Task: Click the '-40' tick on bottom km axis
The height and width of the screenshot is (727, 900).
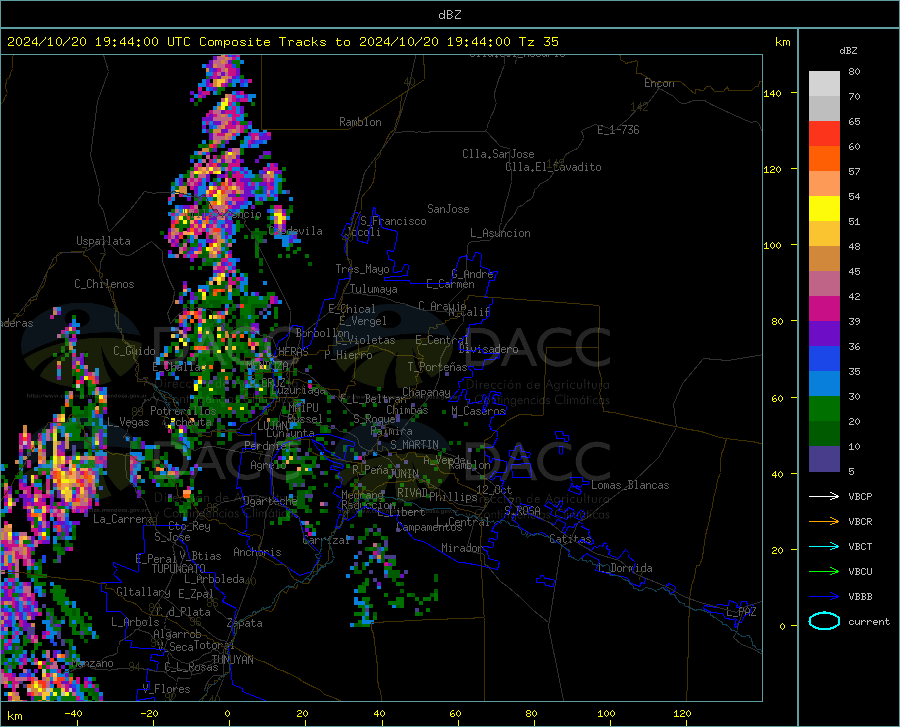Action: [x=73, y=713]
